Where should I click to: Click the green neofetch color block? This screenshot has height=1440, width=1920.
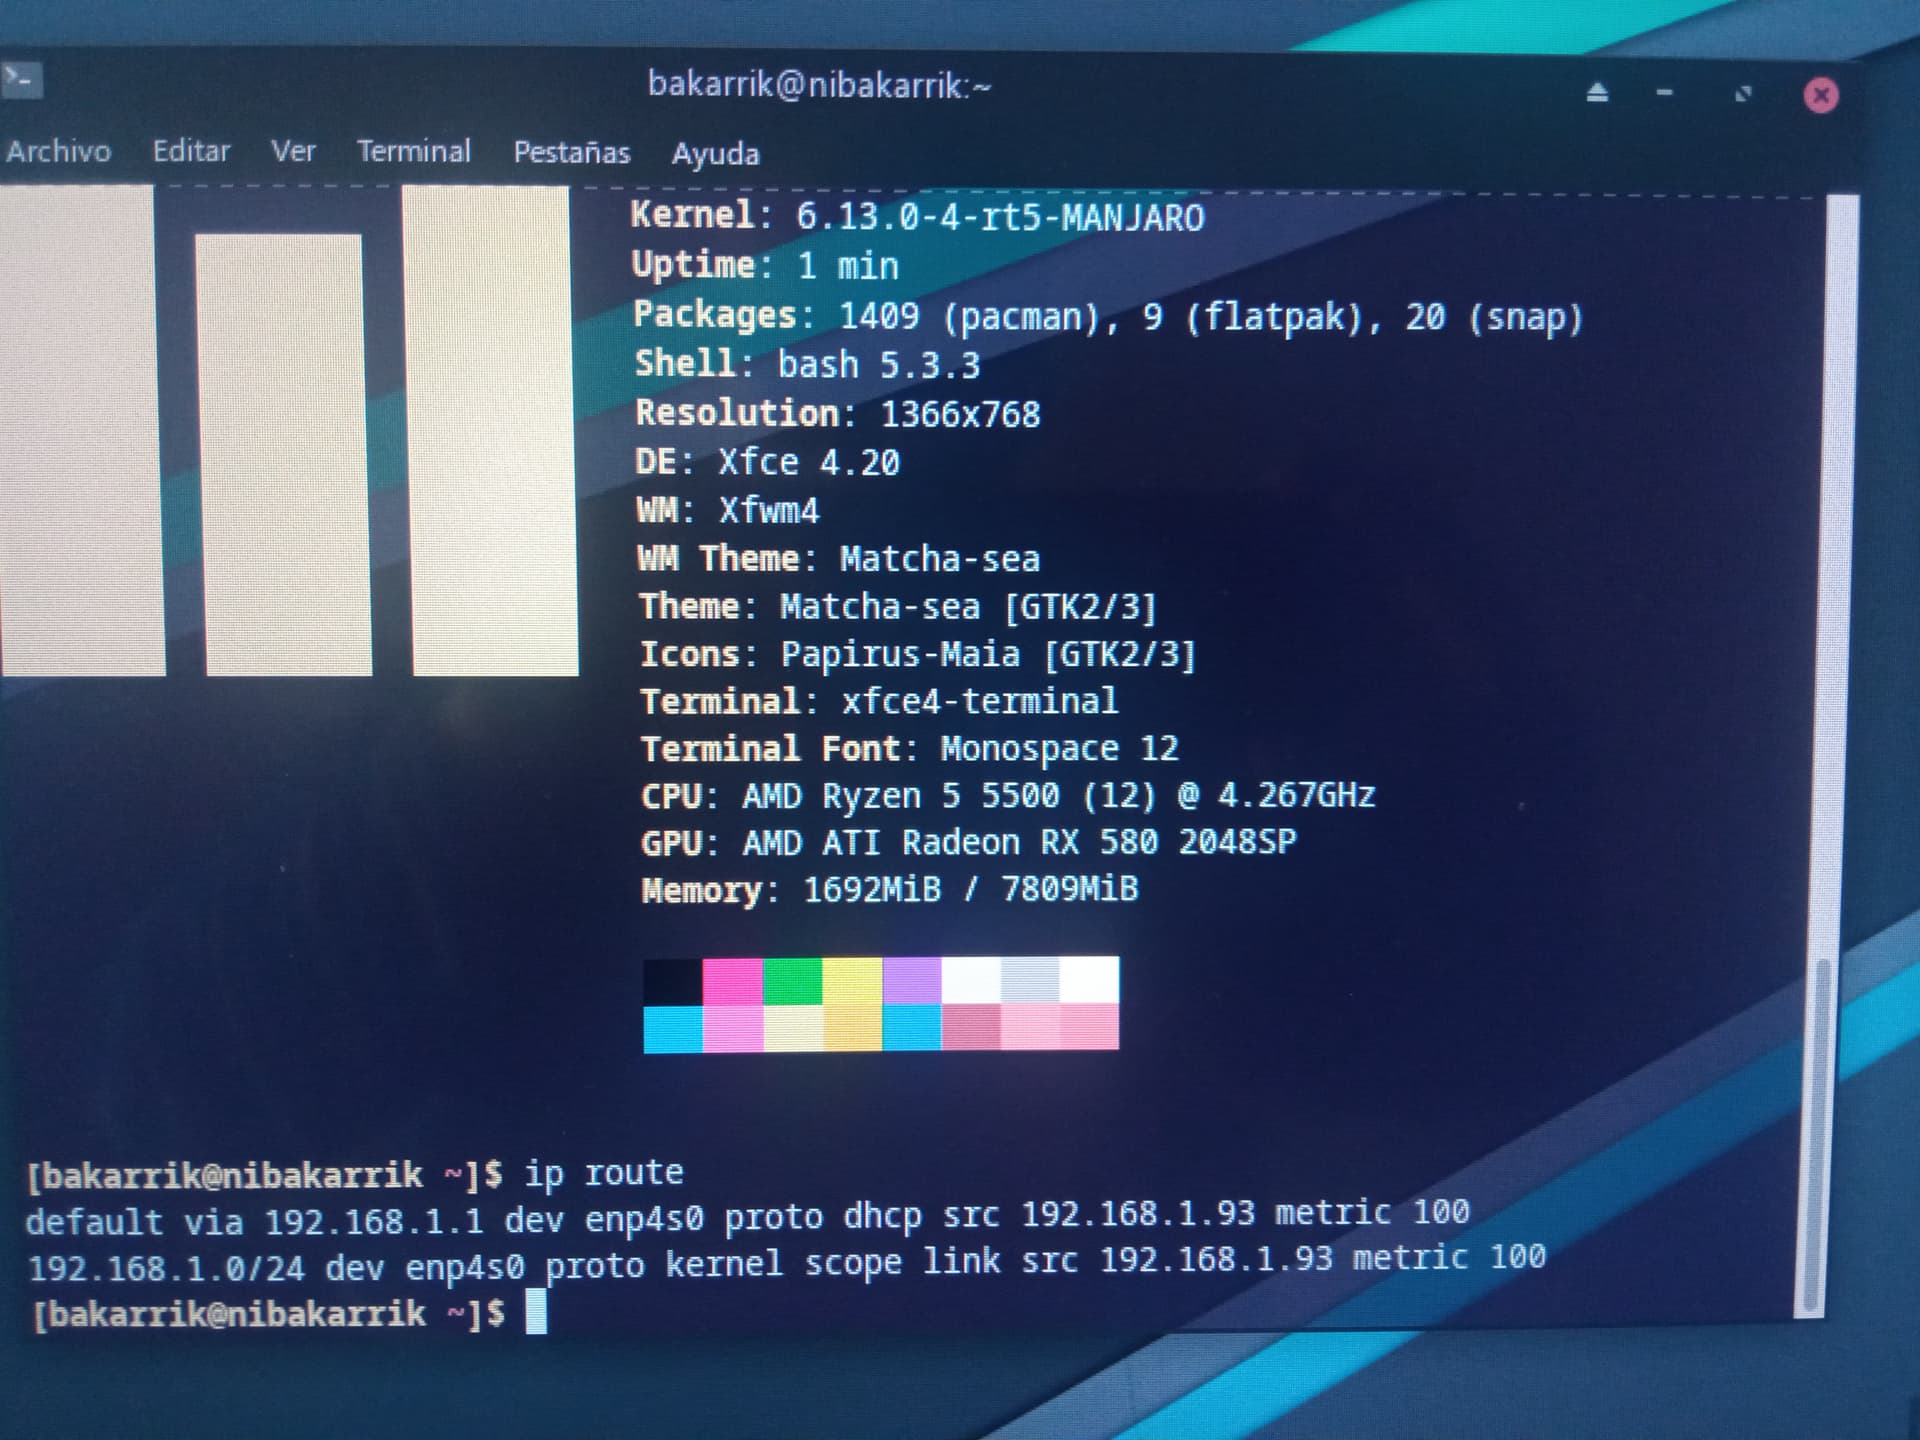[792, 980]
